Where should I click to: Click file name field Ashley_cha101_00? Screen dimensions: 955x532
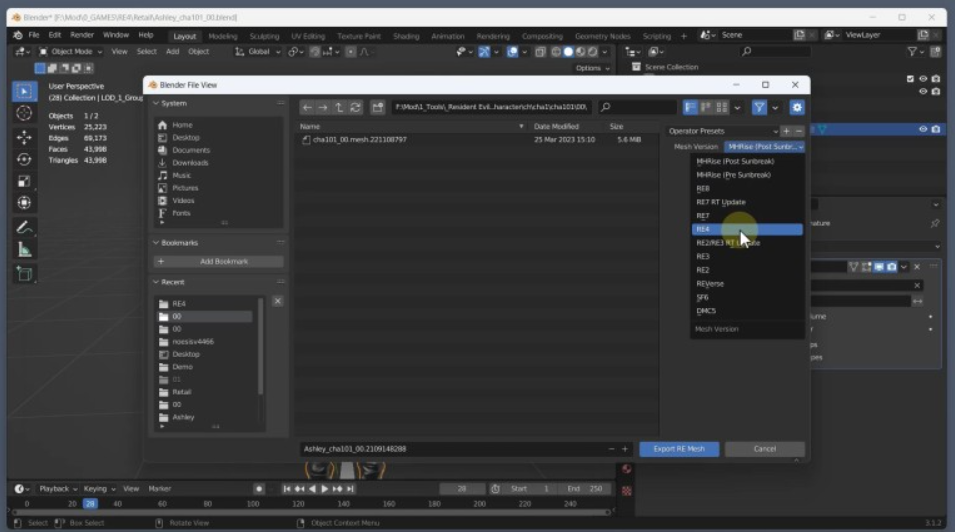click(x=453, y=449)
